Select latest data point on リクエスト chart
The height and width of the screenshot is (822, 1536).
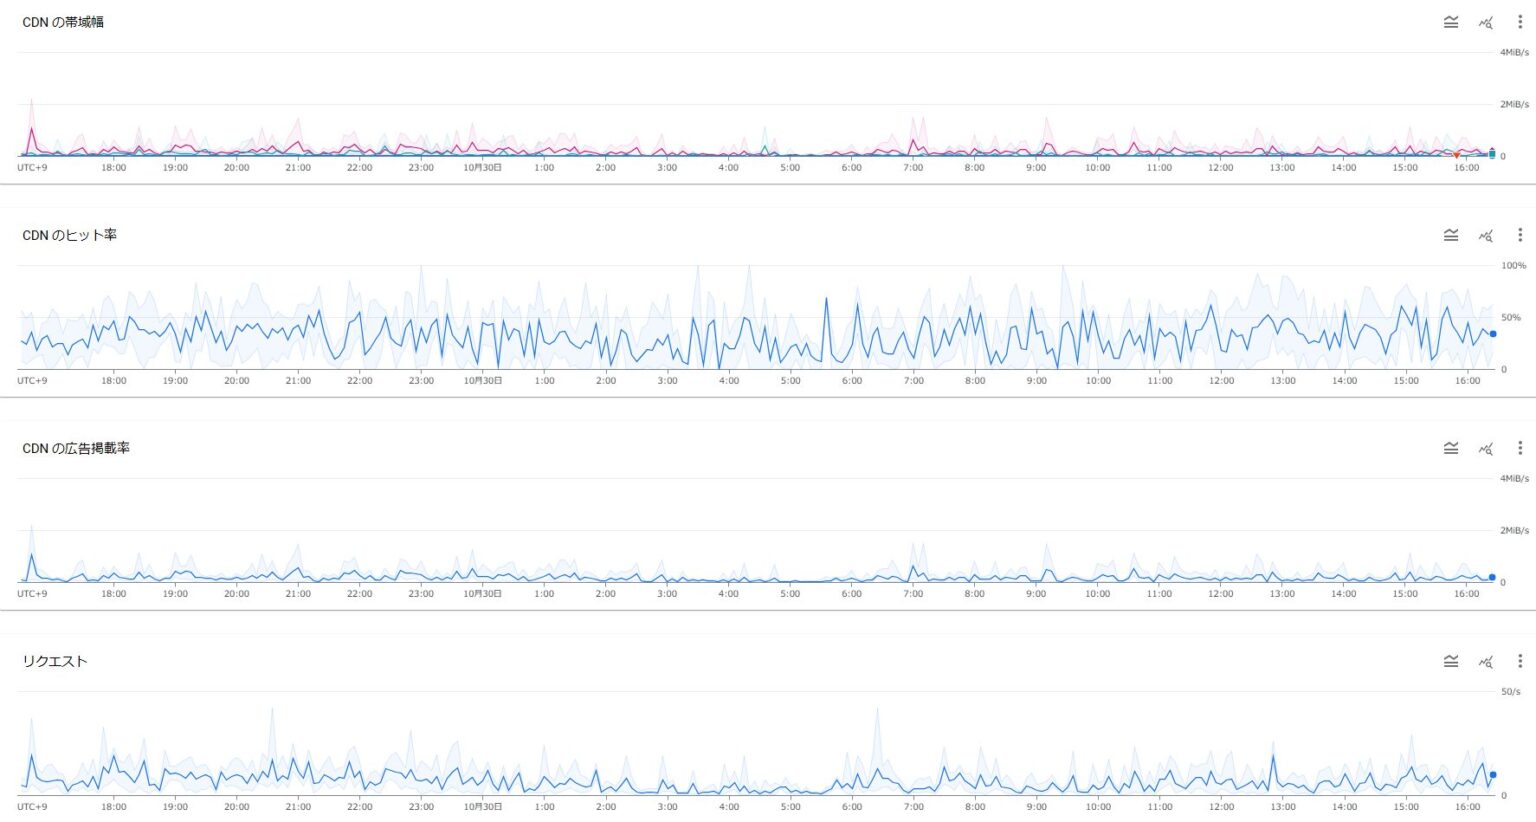coord(1493,775)
